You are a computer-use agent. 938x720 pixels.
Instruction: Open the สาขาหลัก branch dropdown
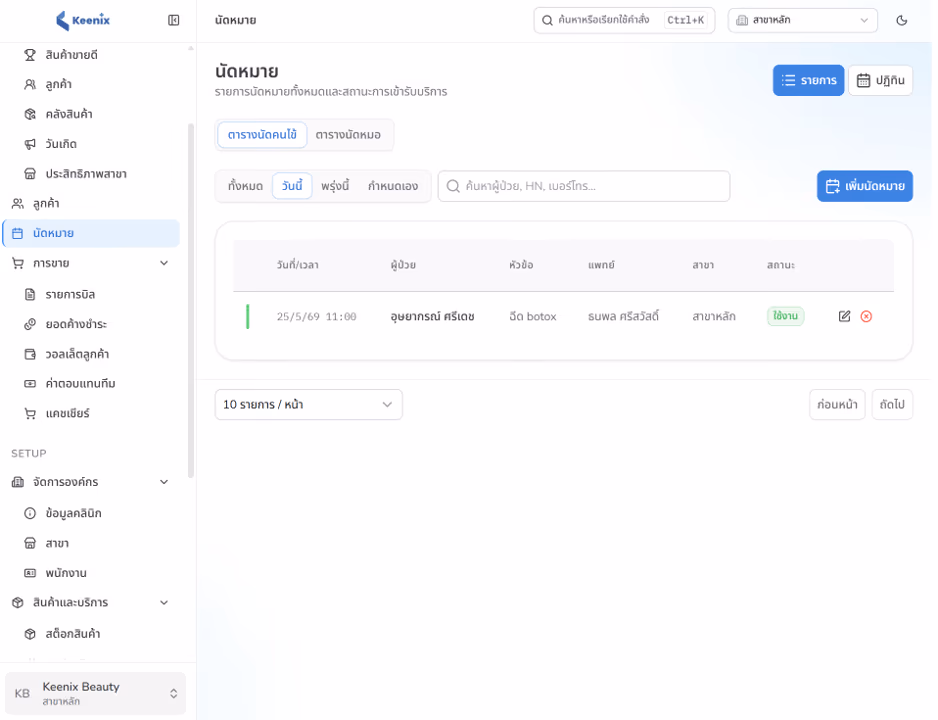coord(802,20)
